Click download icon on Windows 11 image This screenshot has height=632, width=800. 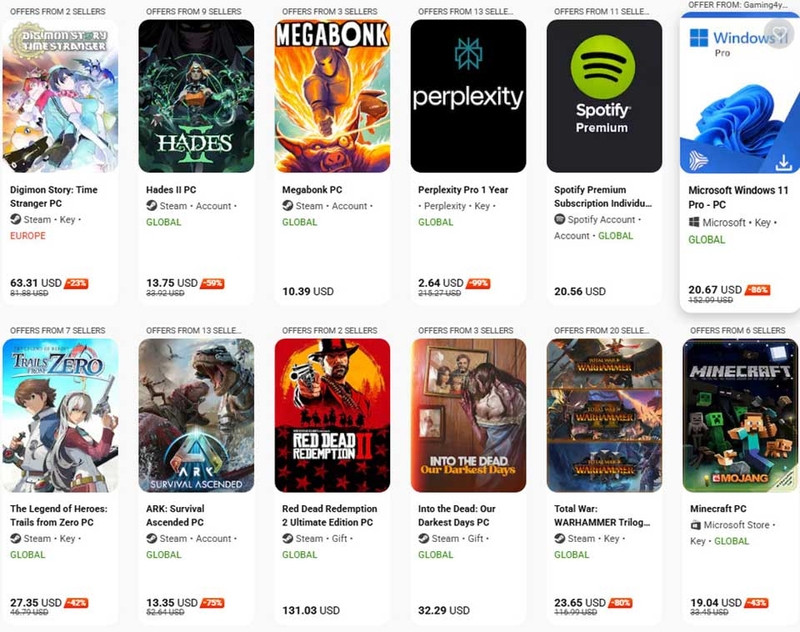pos(783,161)
